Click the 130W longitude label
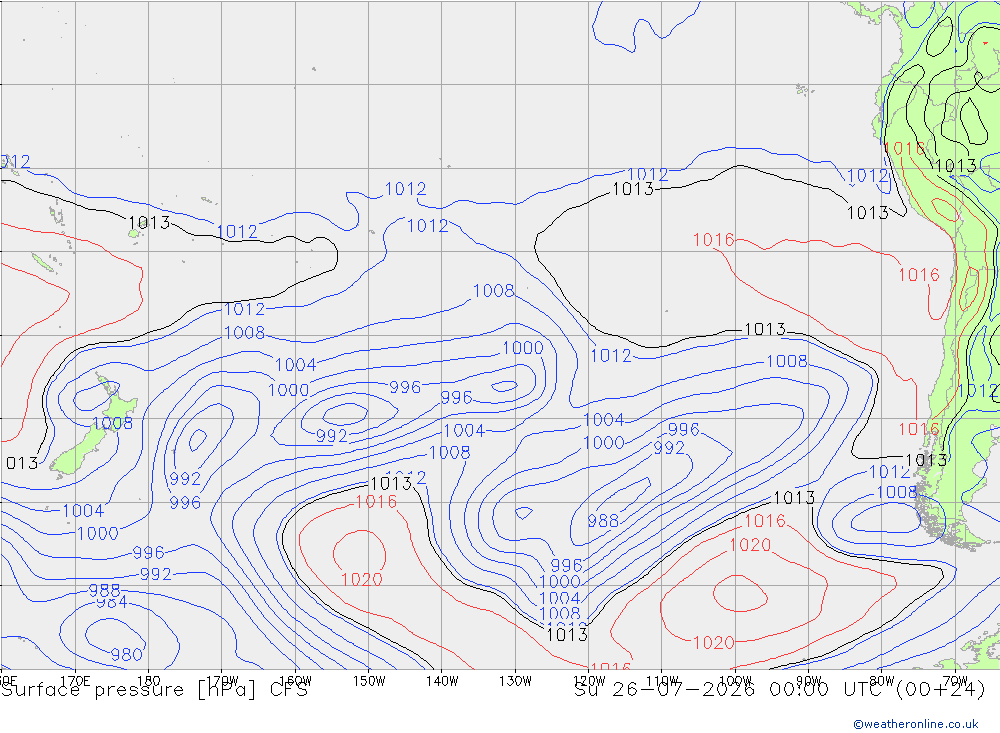Screen dimensions: 1000x733 click(515, 681)
